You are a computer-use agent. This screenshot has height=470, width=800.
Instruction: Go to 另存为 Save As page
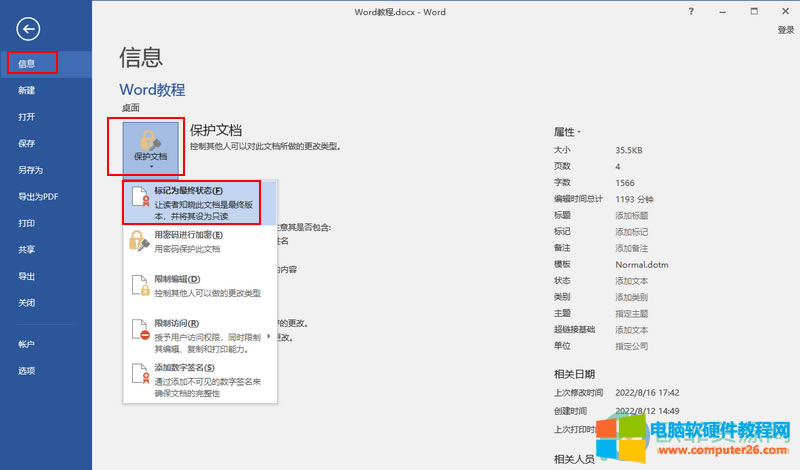tap(30, 170)
